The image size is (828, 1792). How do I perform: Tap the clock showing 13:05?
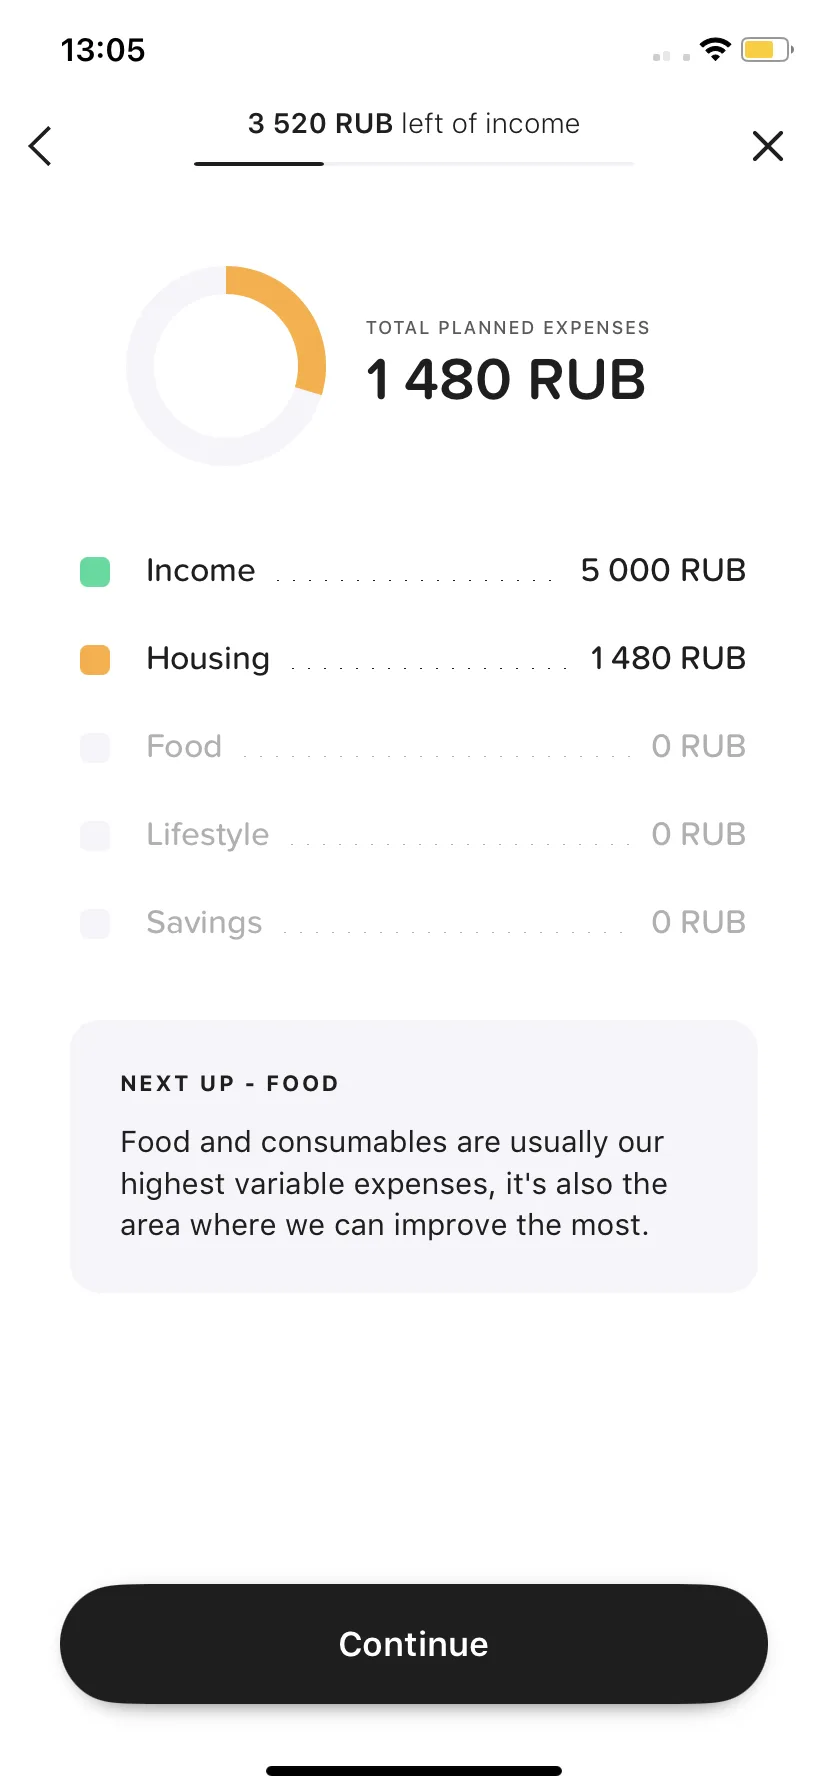[103, 50]
